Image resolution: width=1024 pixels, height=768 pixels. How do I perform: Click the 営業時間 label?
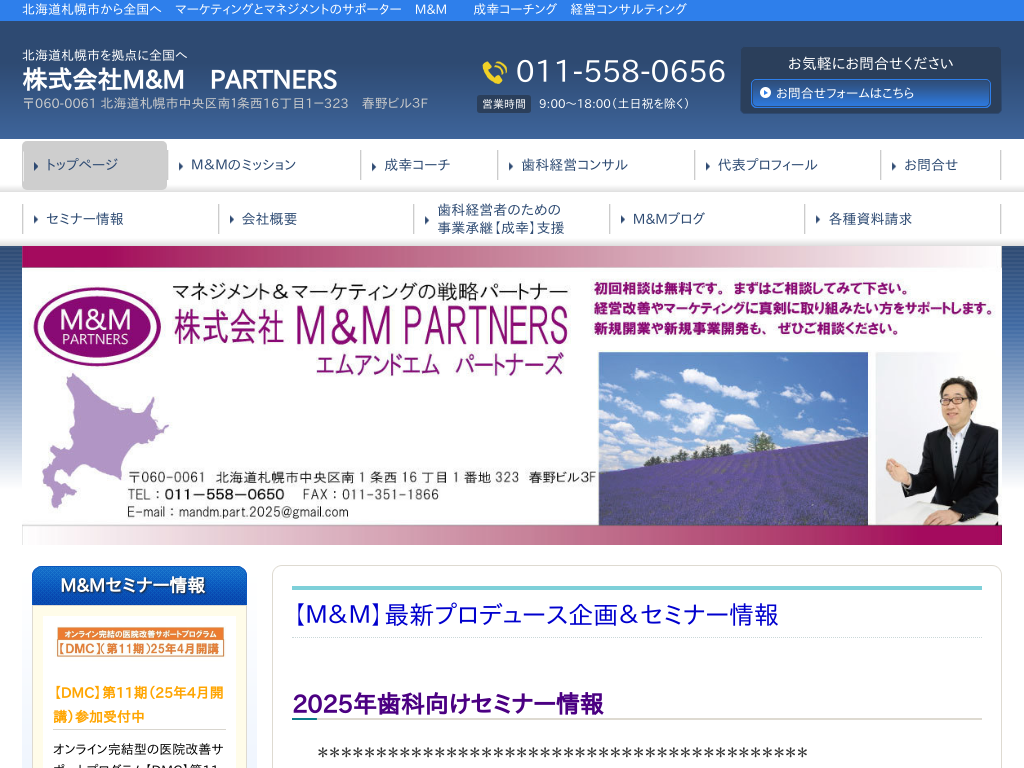(x=504, y=104)
